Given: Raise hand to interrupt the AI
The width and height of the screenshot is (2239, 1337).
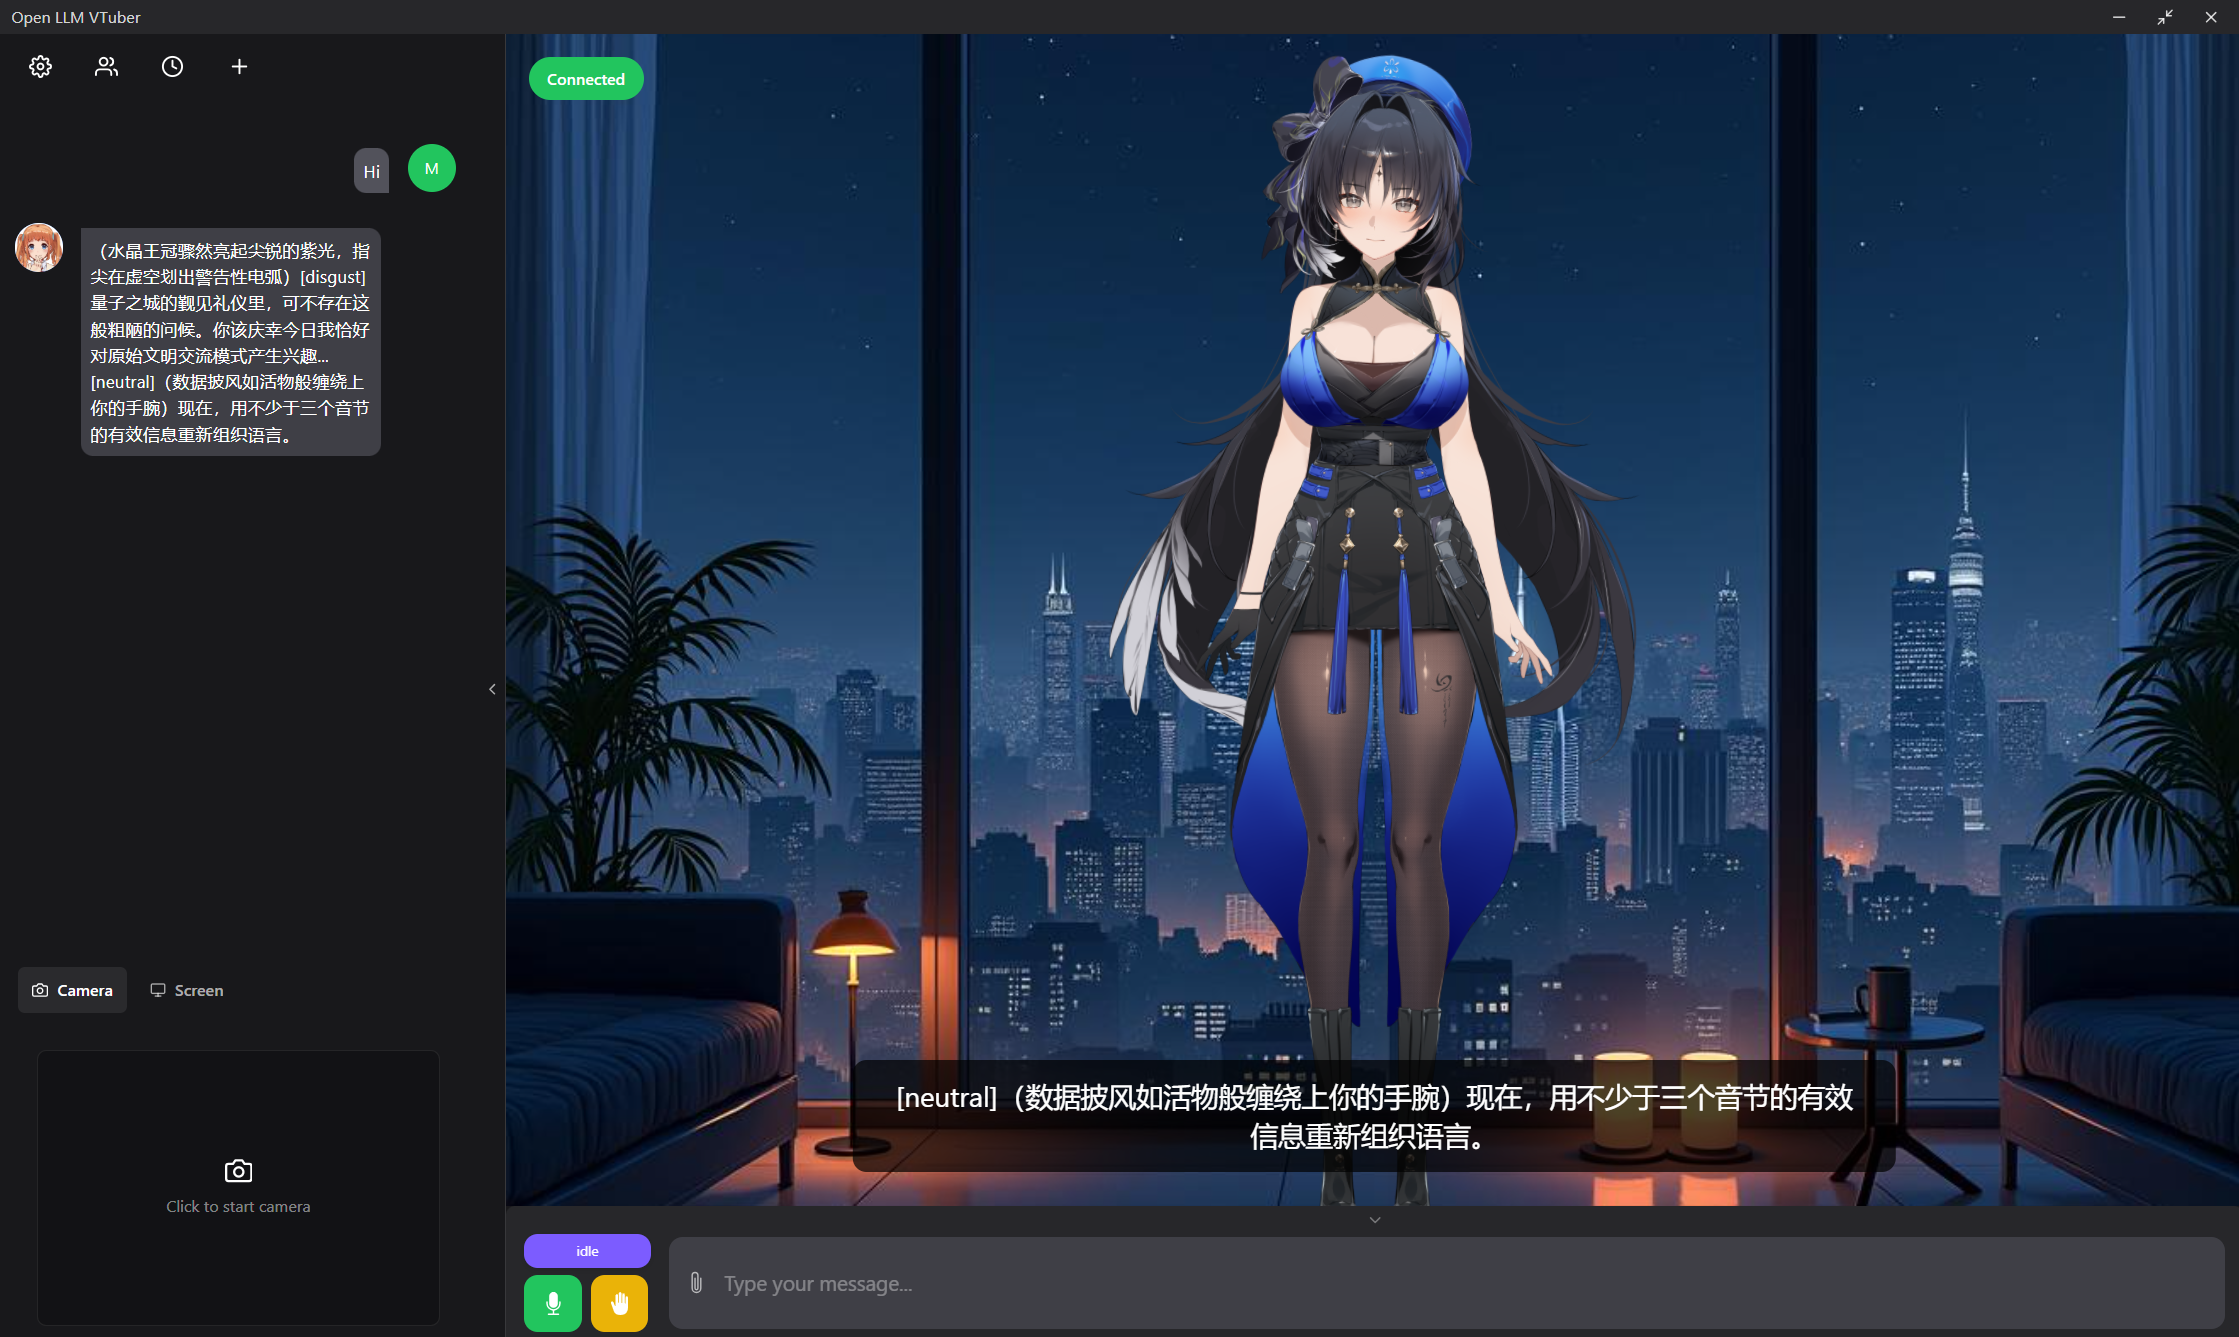Looking at the screenshot, I should (x=618, y=1303).
